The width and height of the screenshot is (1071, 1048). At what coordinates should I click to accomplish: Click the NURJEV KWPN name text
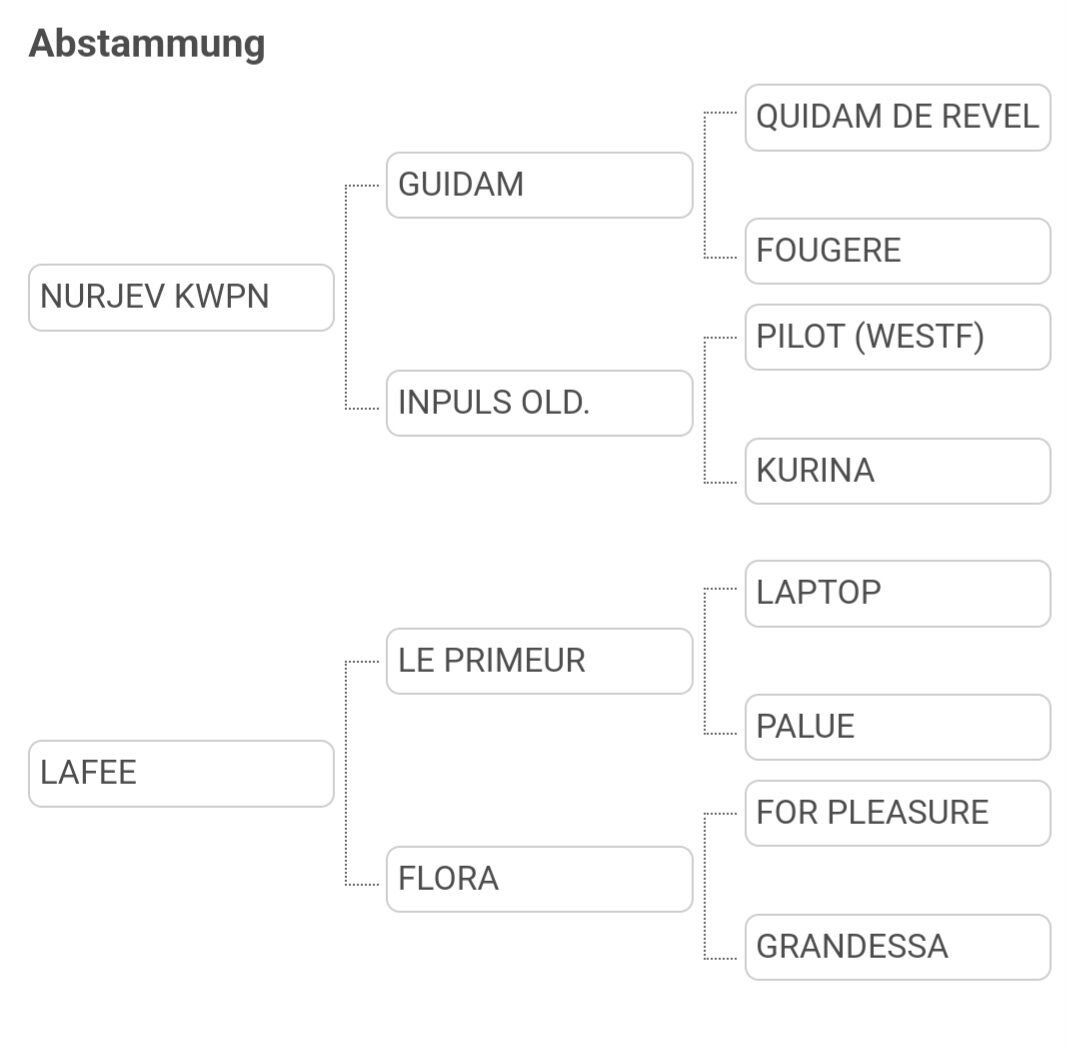pos(154,297)
